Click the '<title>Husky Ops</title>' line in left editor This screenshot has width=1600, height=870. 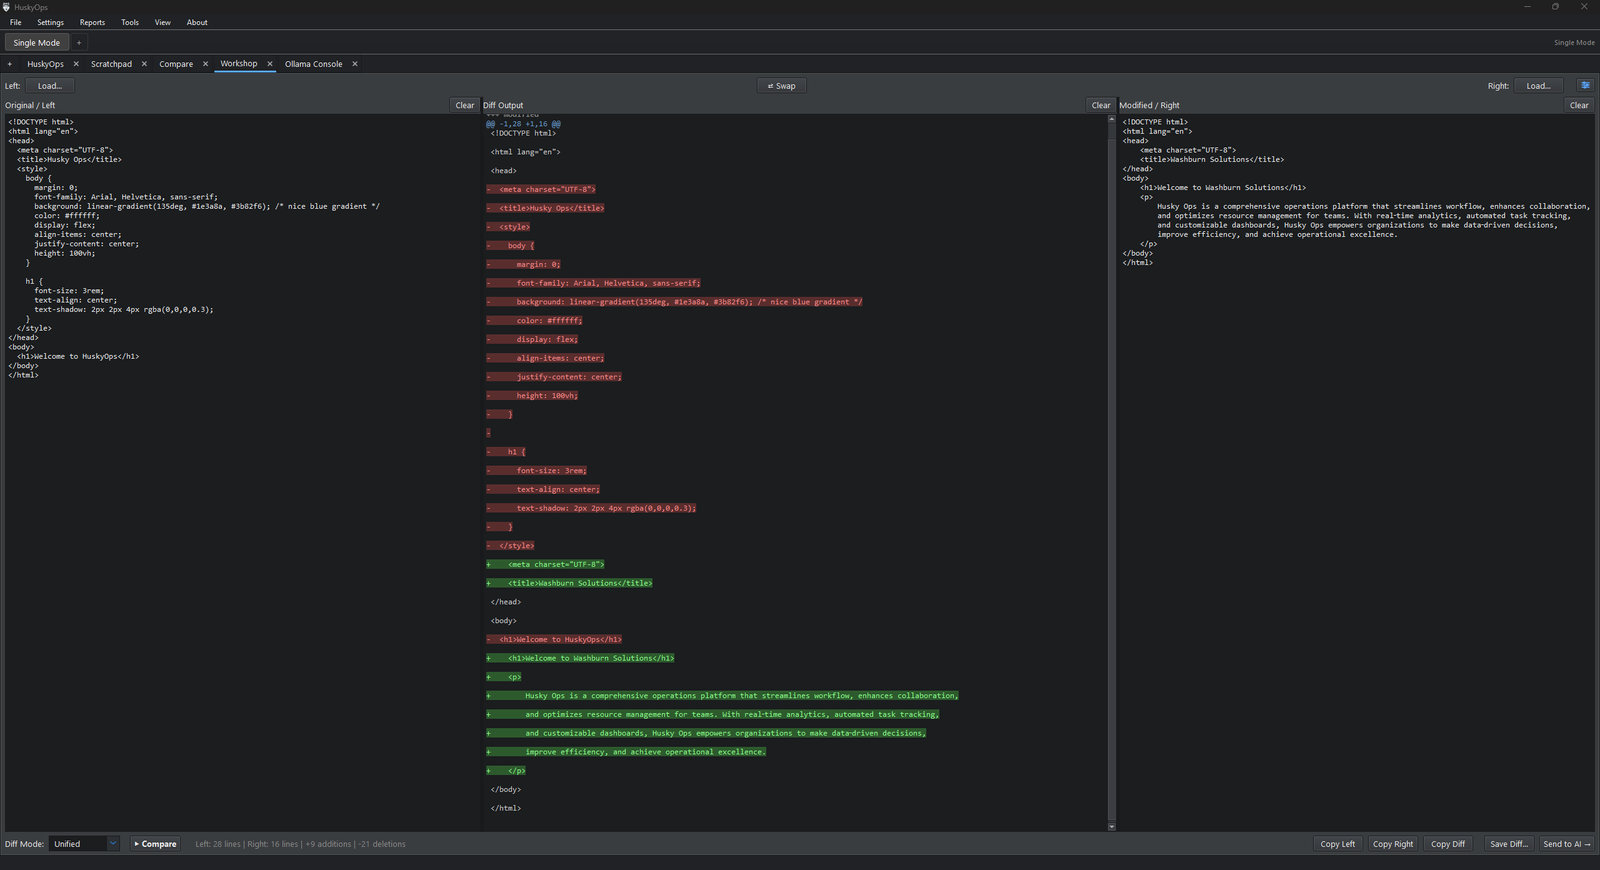pos(69,159)
